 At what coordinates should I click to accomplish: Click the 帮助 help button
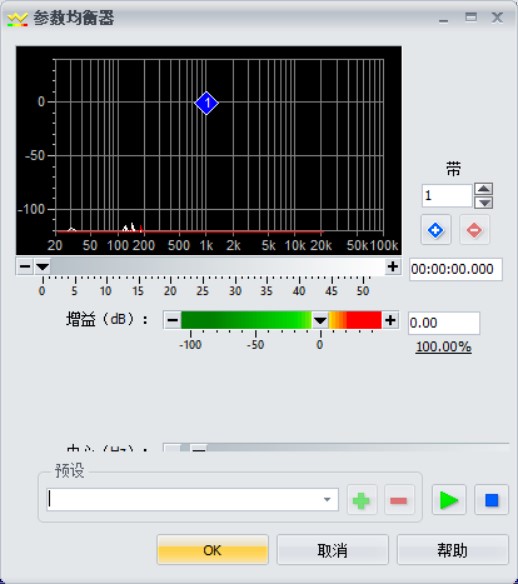click(x=453, y=550)
